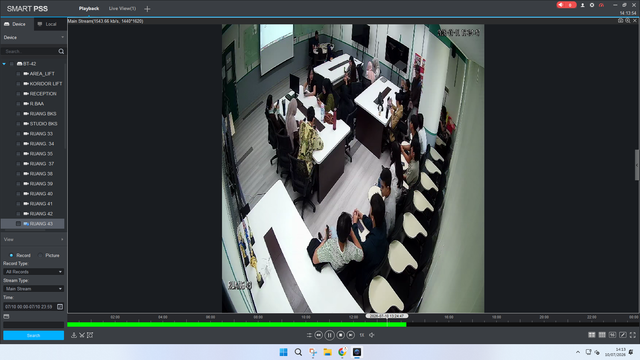640x360 pixels.
Task: Open the Stream Type Main Stream dropdown
Action: click(33, 289)
